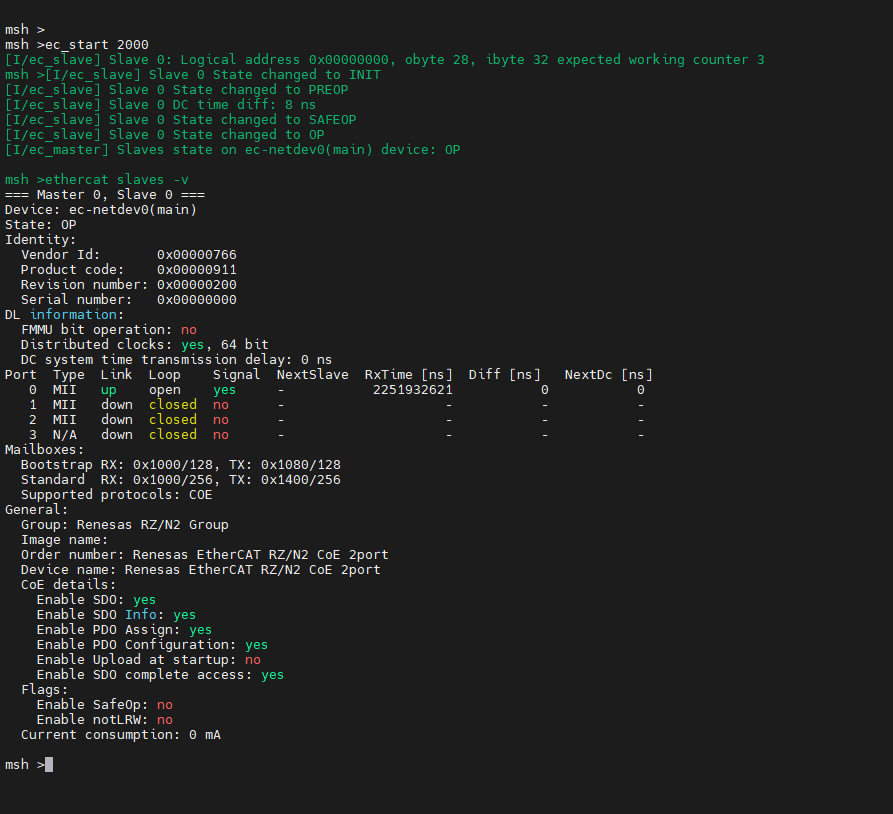
Task: Click the 'closed' loop status of port 3
Action: coord(172,435)
